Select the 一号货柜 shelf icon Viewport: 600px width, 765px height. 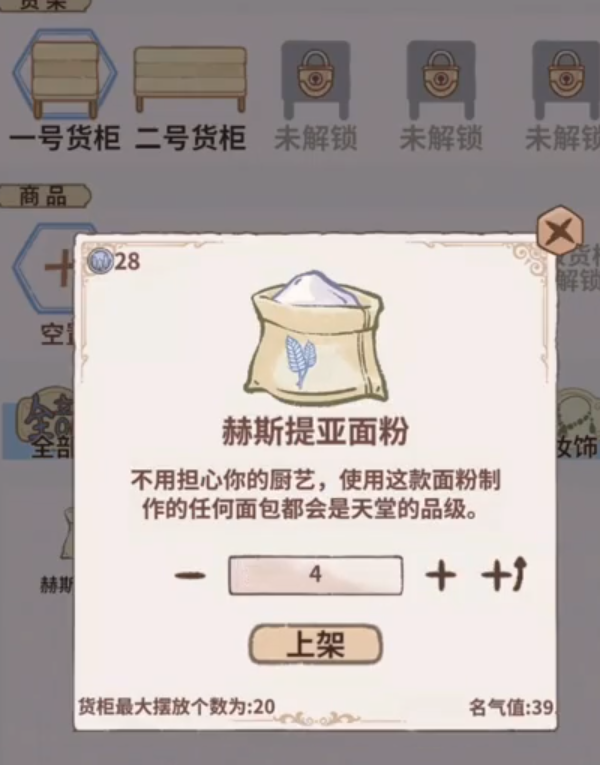point(65,74)
